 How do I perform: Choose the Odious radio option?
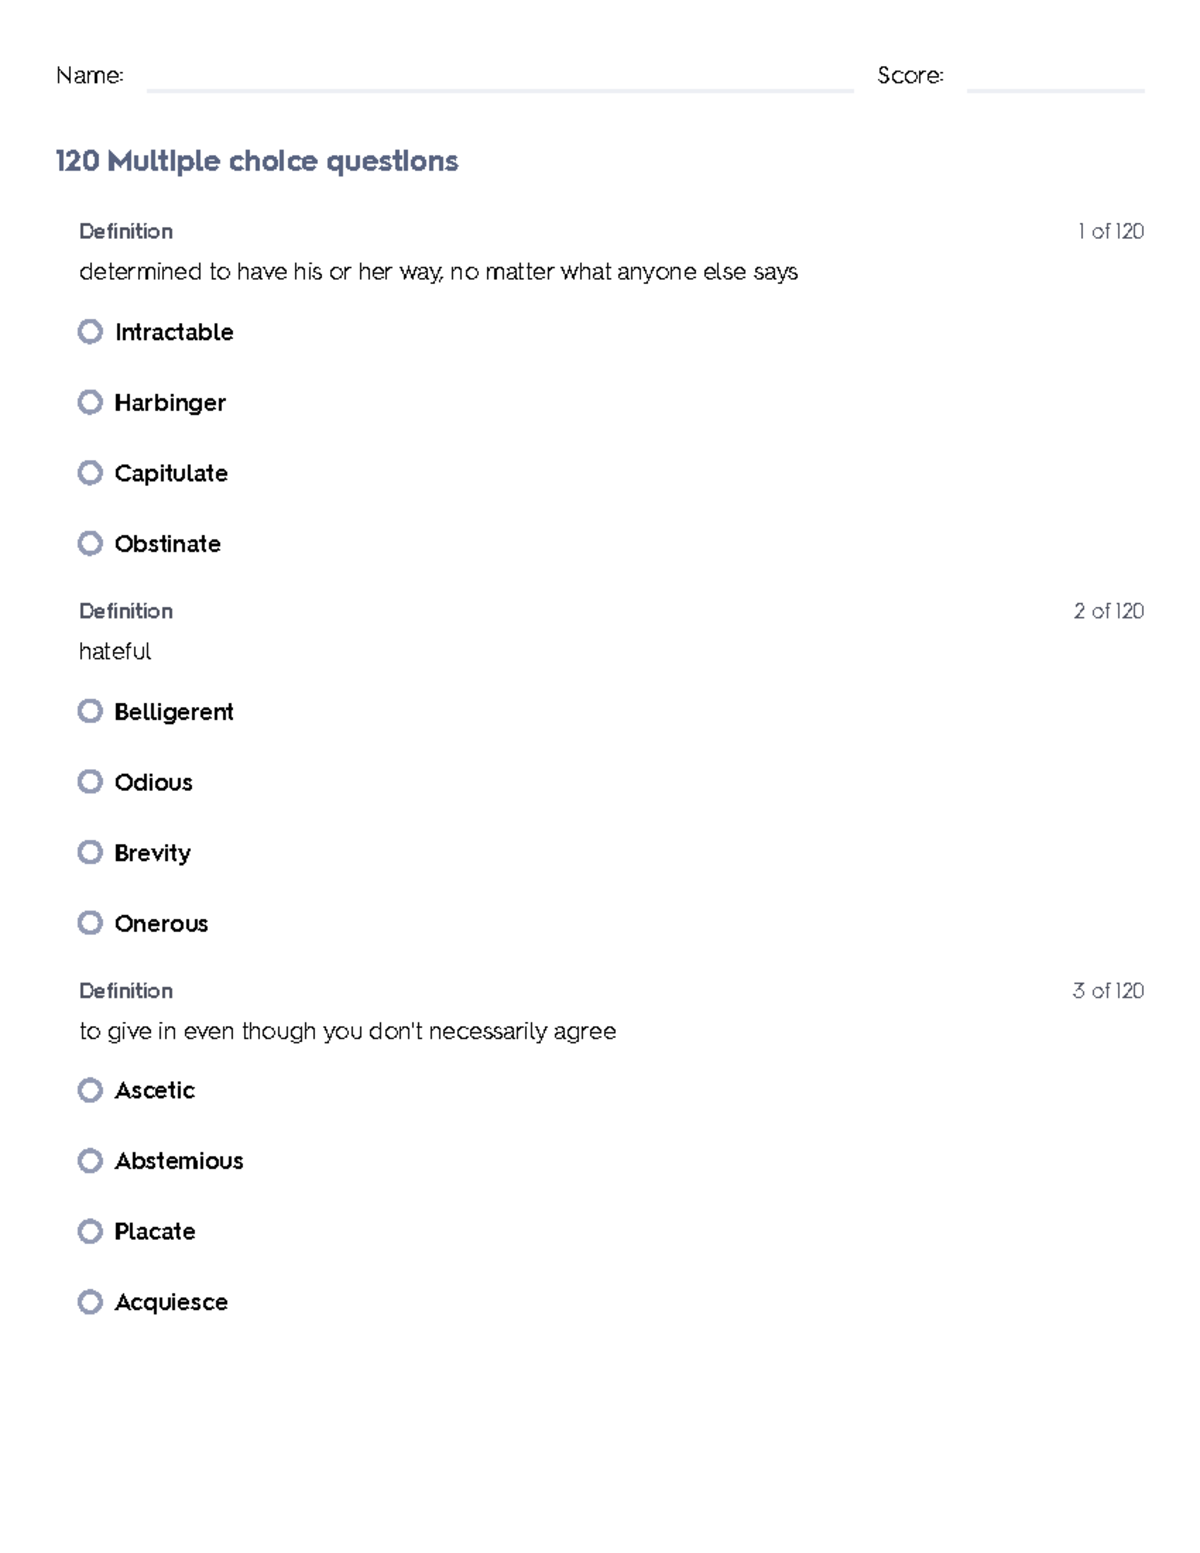90,782
